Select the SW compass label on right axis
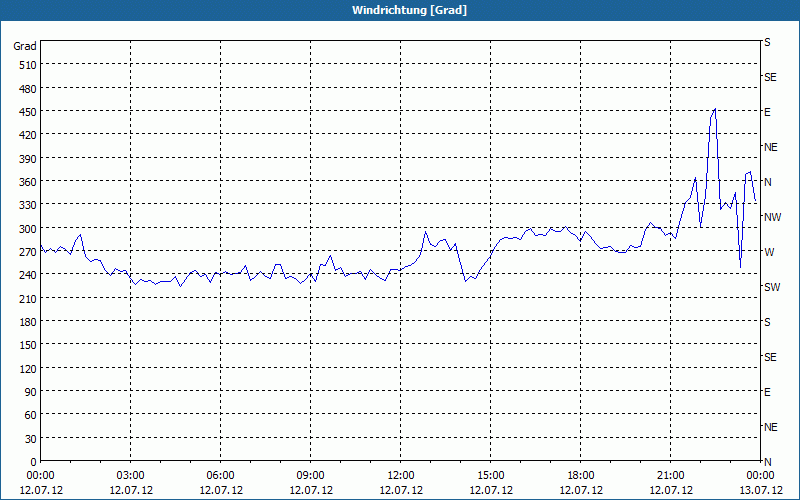 (772, 287)
